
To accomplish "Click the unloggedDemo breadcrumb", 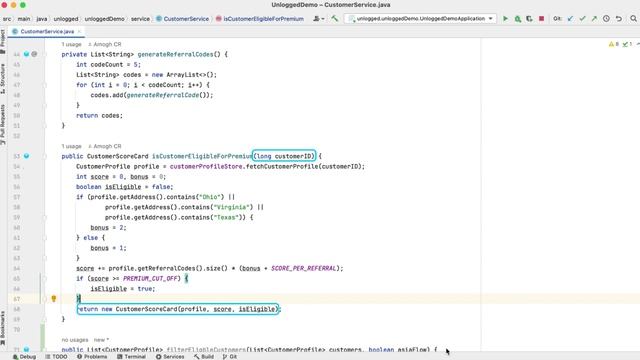I will [104, 19].
